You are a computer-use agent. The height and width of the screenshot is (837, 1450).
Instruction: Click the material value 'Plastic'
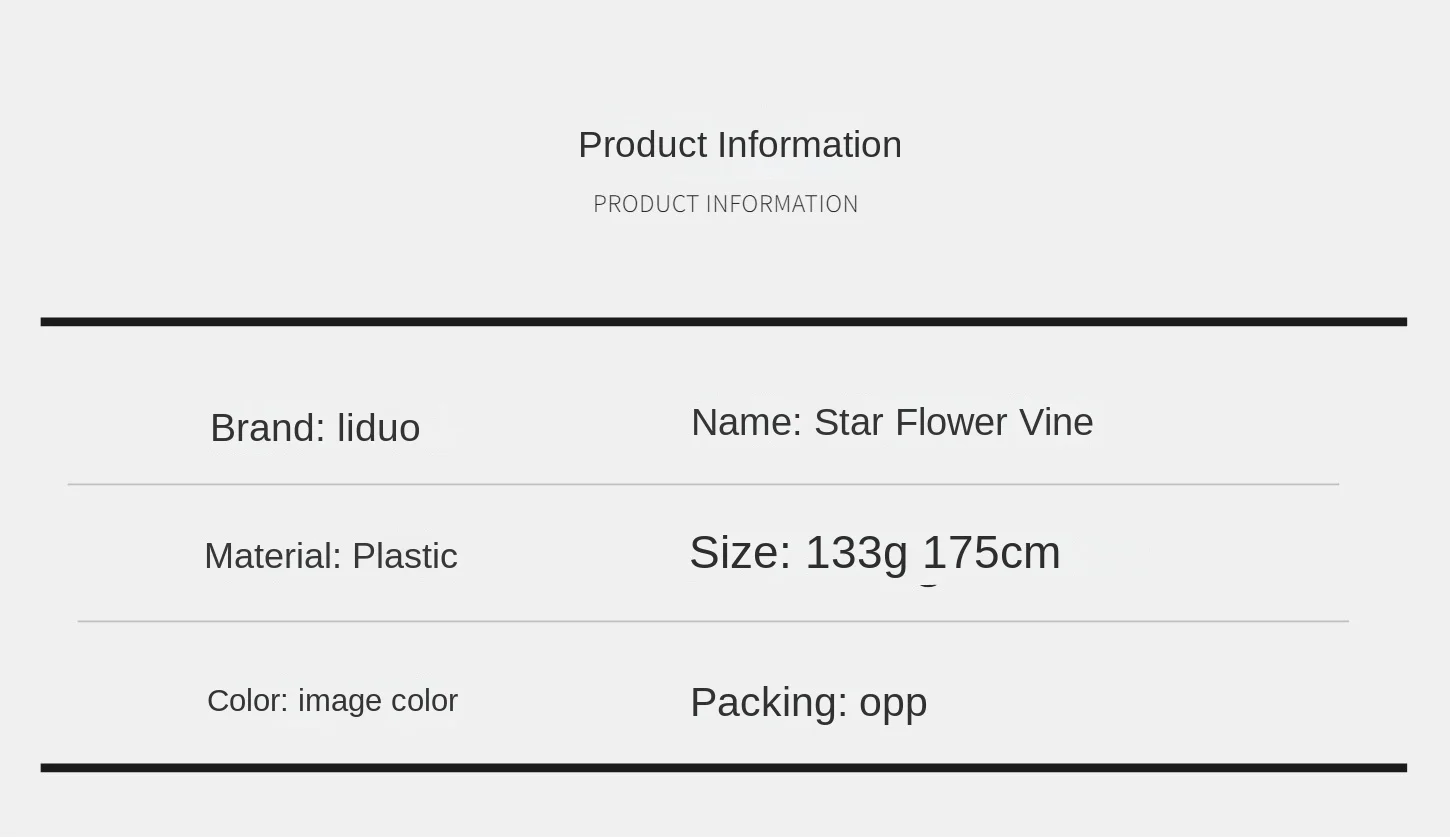click(405, 556)
